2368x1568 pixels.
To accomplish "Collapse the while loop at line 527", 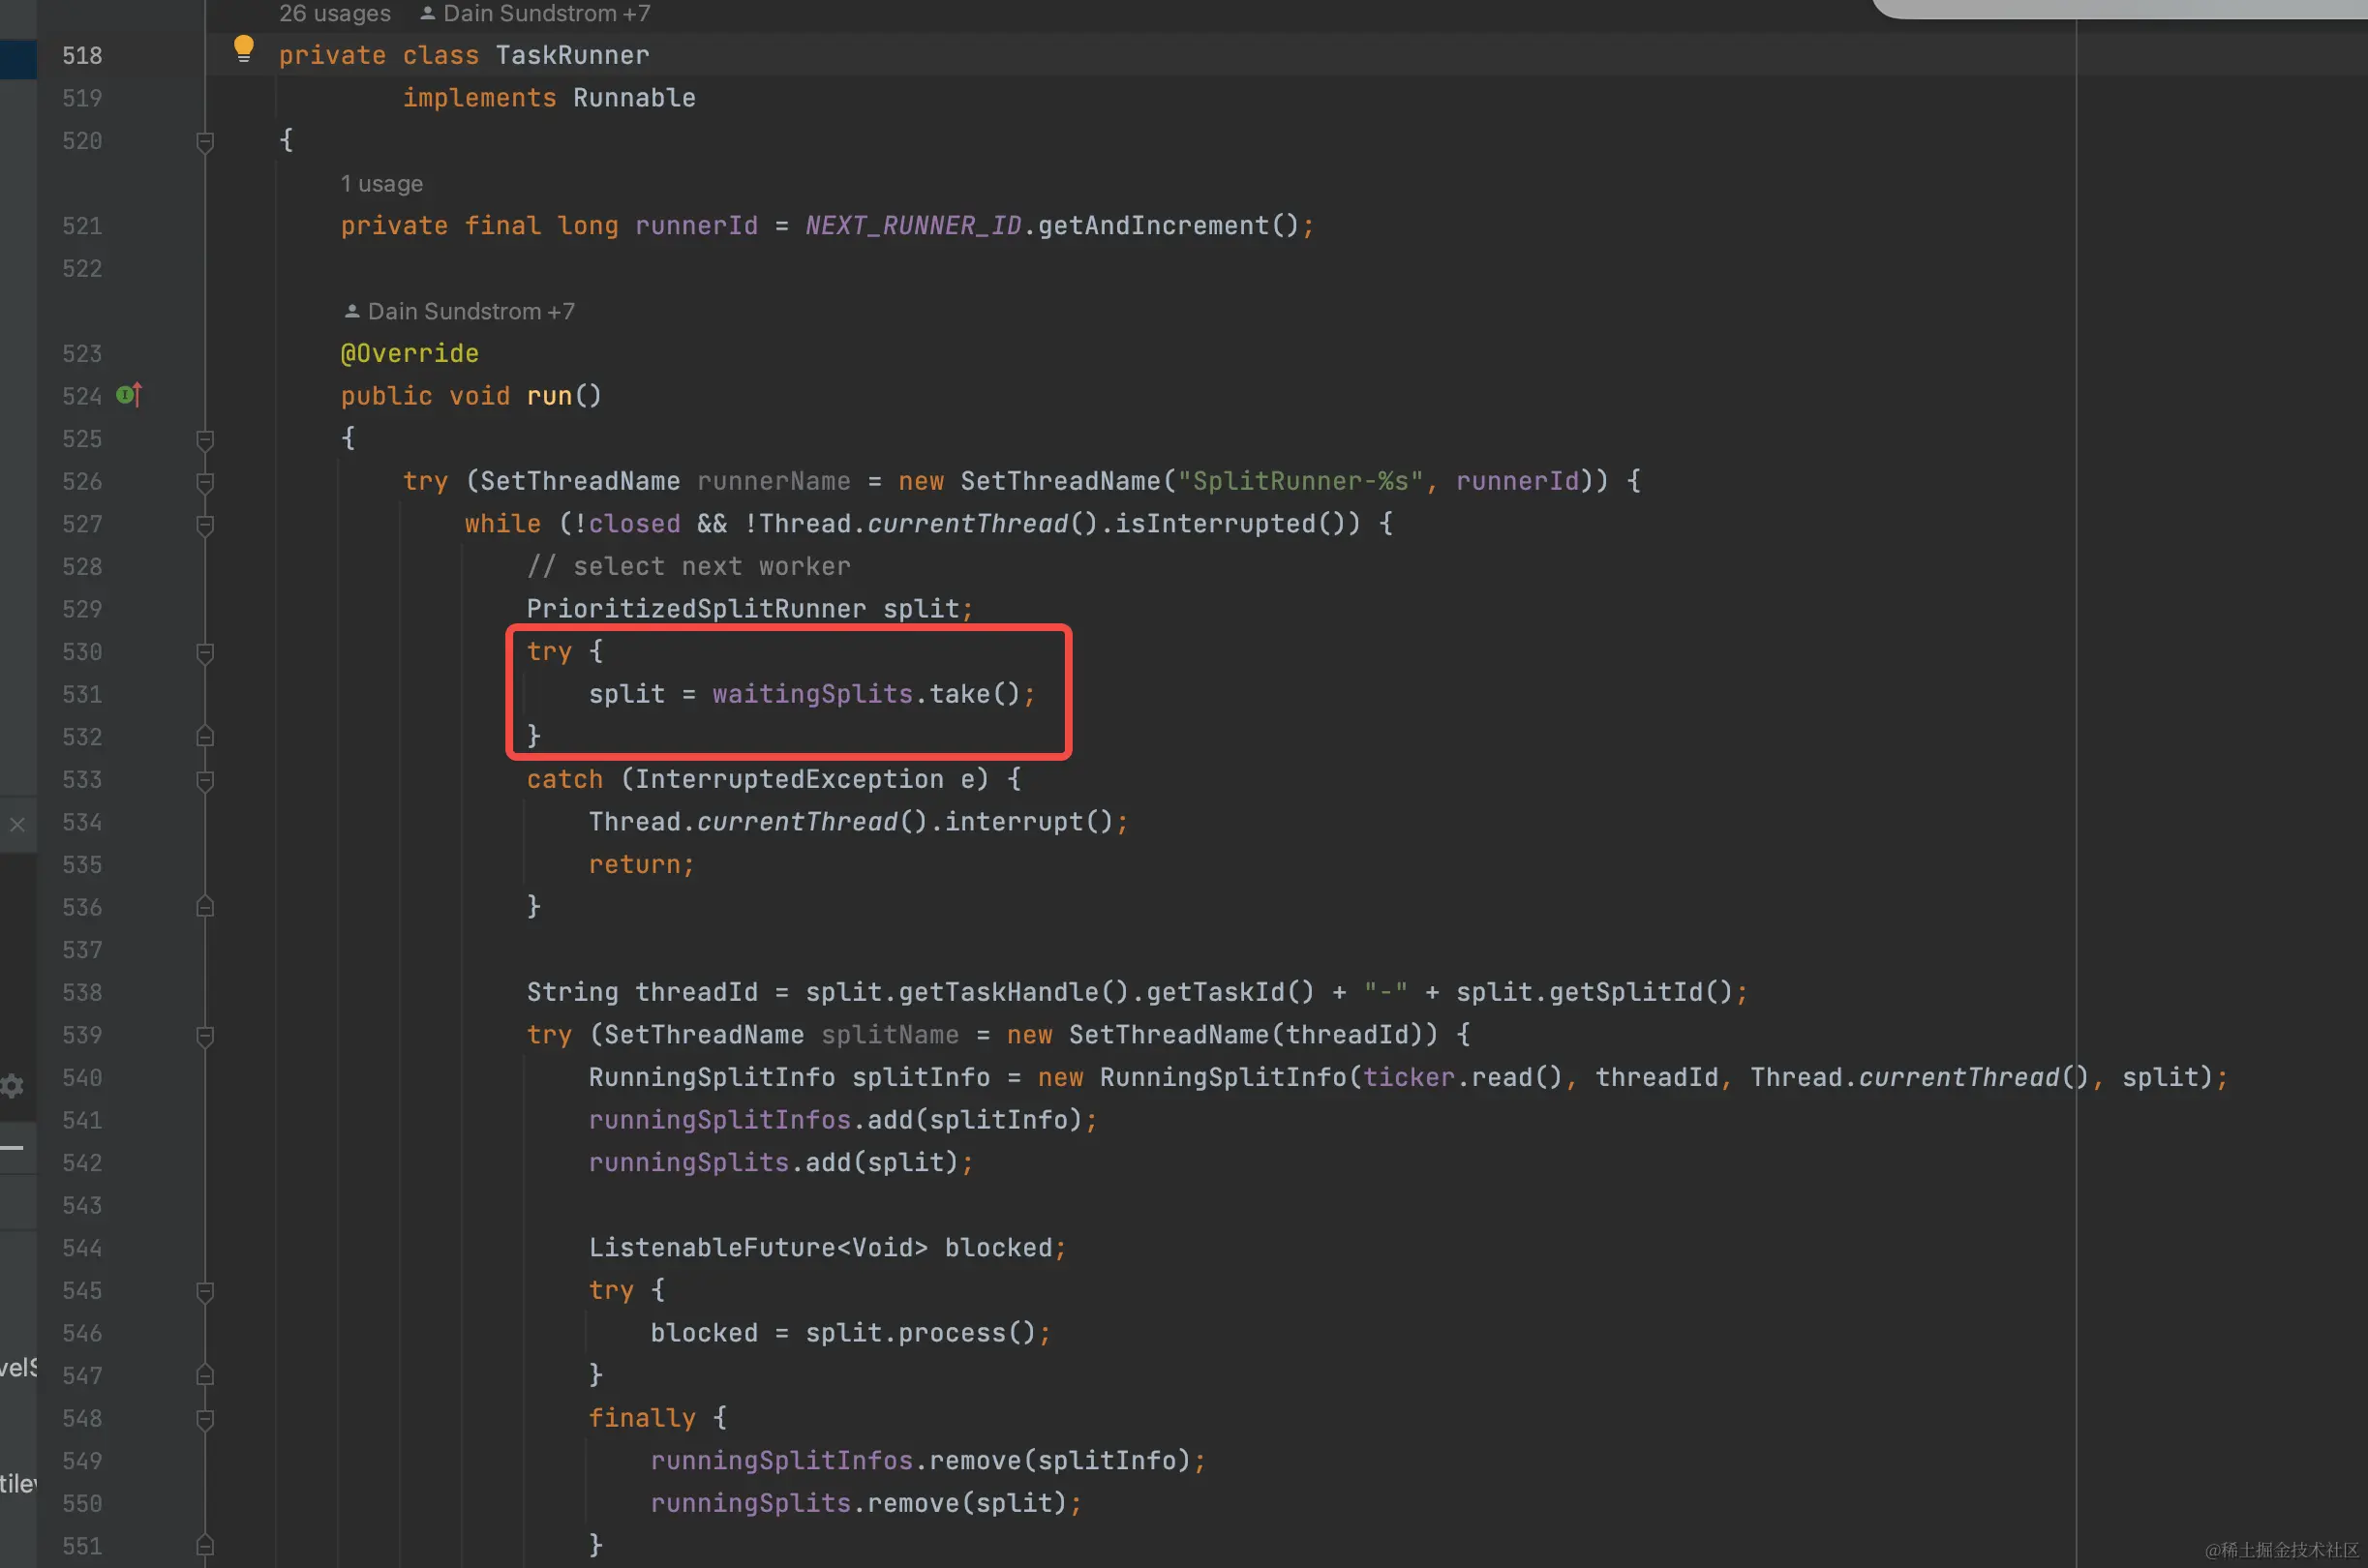I will [205, 524].
